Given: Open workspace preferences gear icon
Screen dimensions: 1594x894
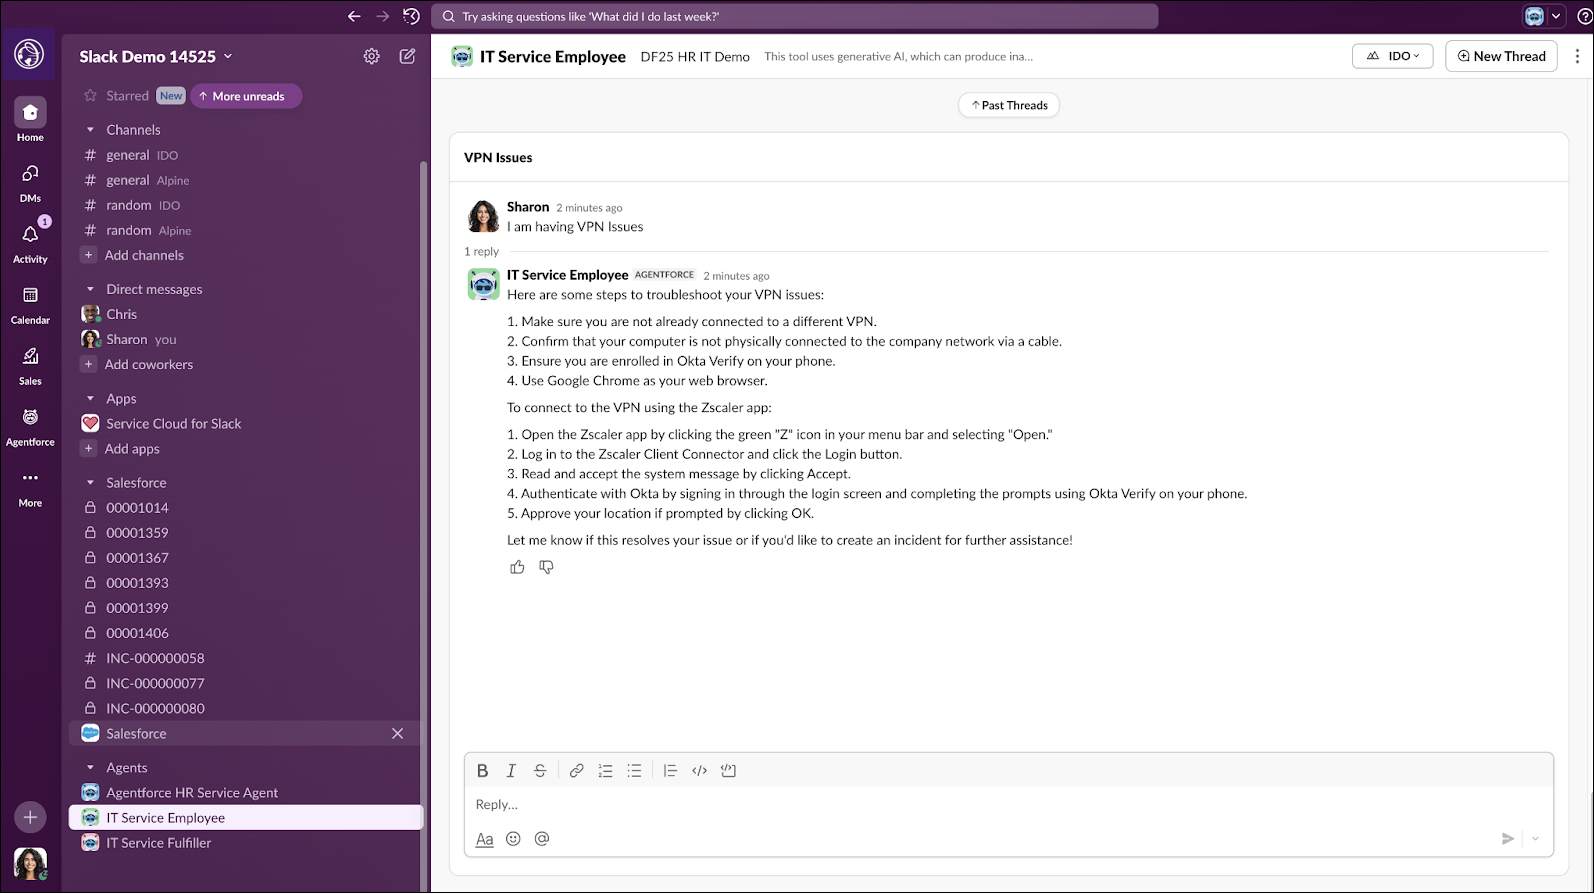Looking at the screenshot, I should coord(372,56).
